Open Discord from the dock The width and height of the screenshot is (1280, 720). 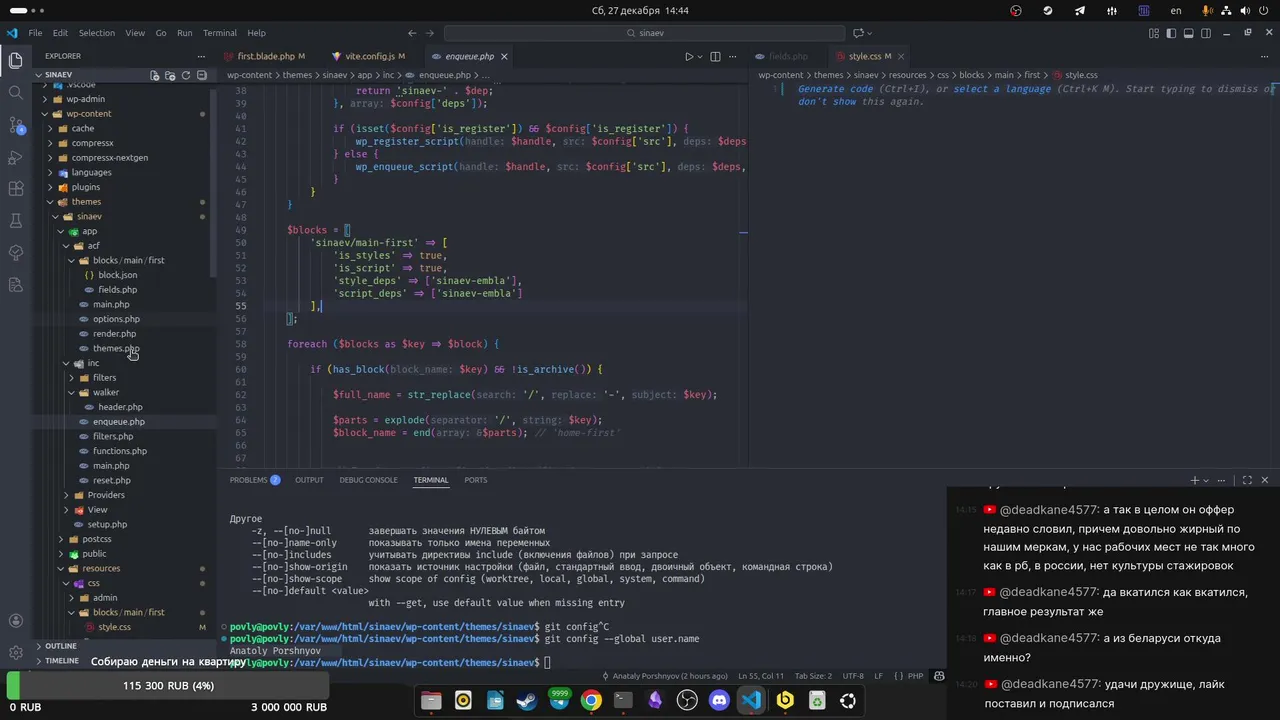pyautogui.click(x=719, y=701)
